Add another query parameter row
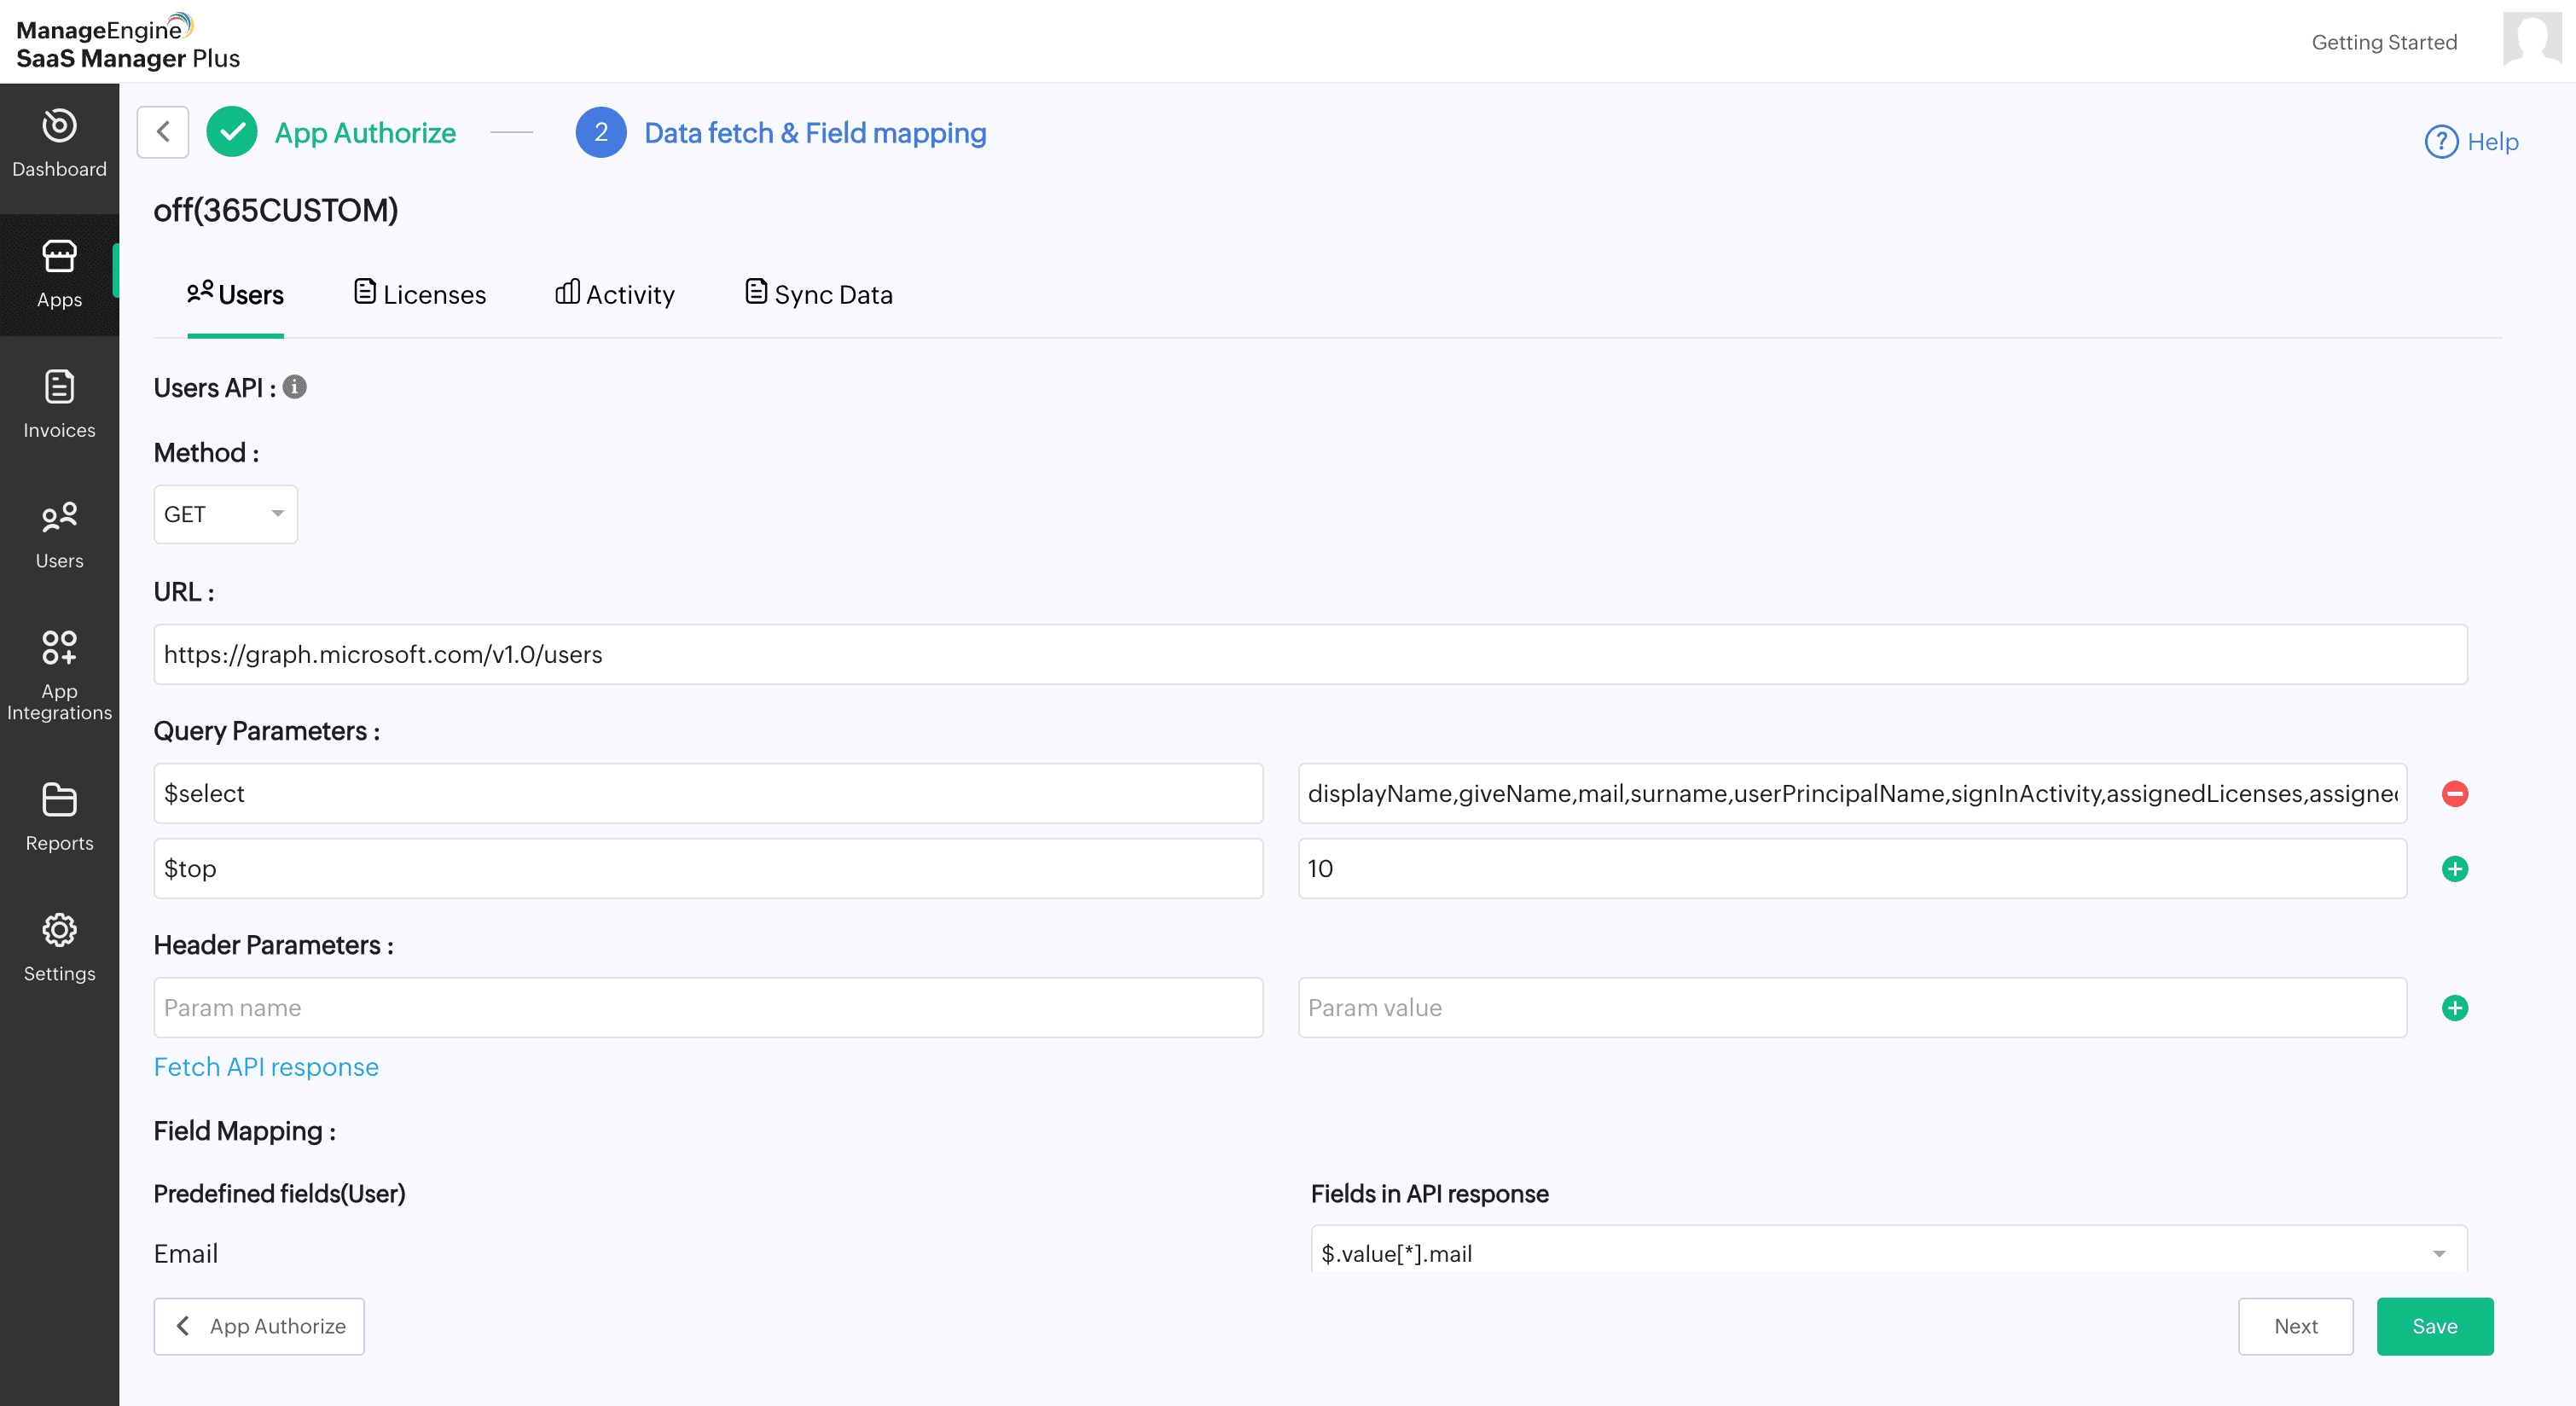The width and height of the screenshot is (2576, 1406). point(2454,868)
